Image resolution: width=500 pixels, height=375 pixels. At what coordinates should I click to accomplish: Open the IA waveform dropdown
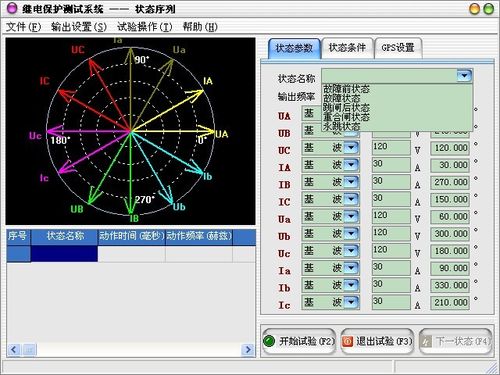click(351, 165)
